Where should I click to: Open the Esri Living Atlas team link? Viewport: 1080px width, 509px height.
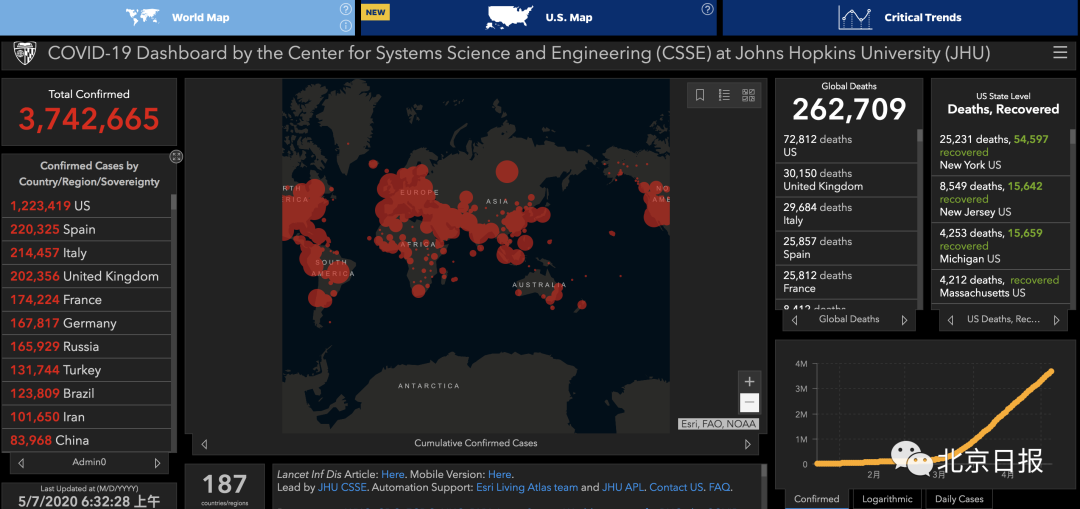pos(524,488)
